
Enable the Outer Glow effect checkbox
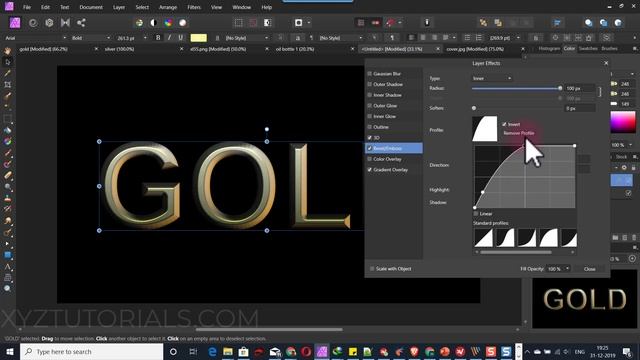[369, 105]
